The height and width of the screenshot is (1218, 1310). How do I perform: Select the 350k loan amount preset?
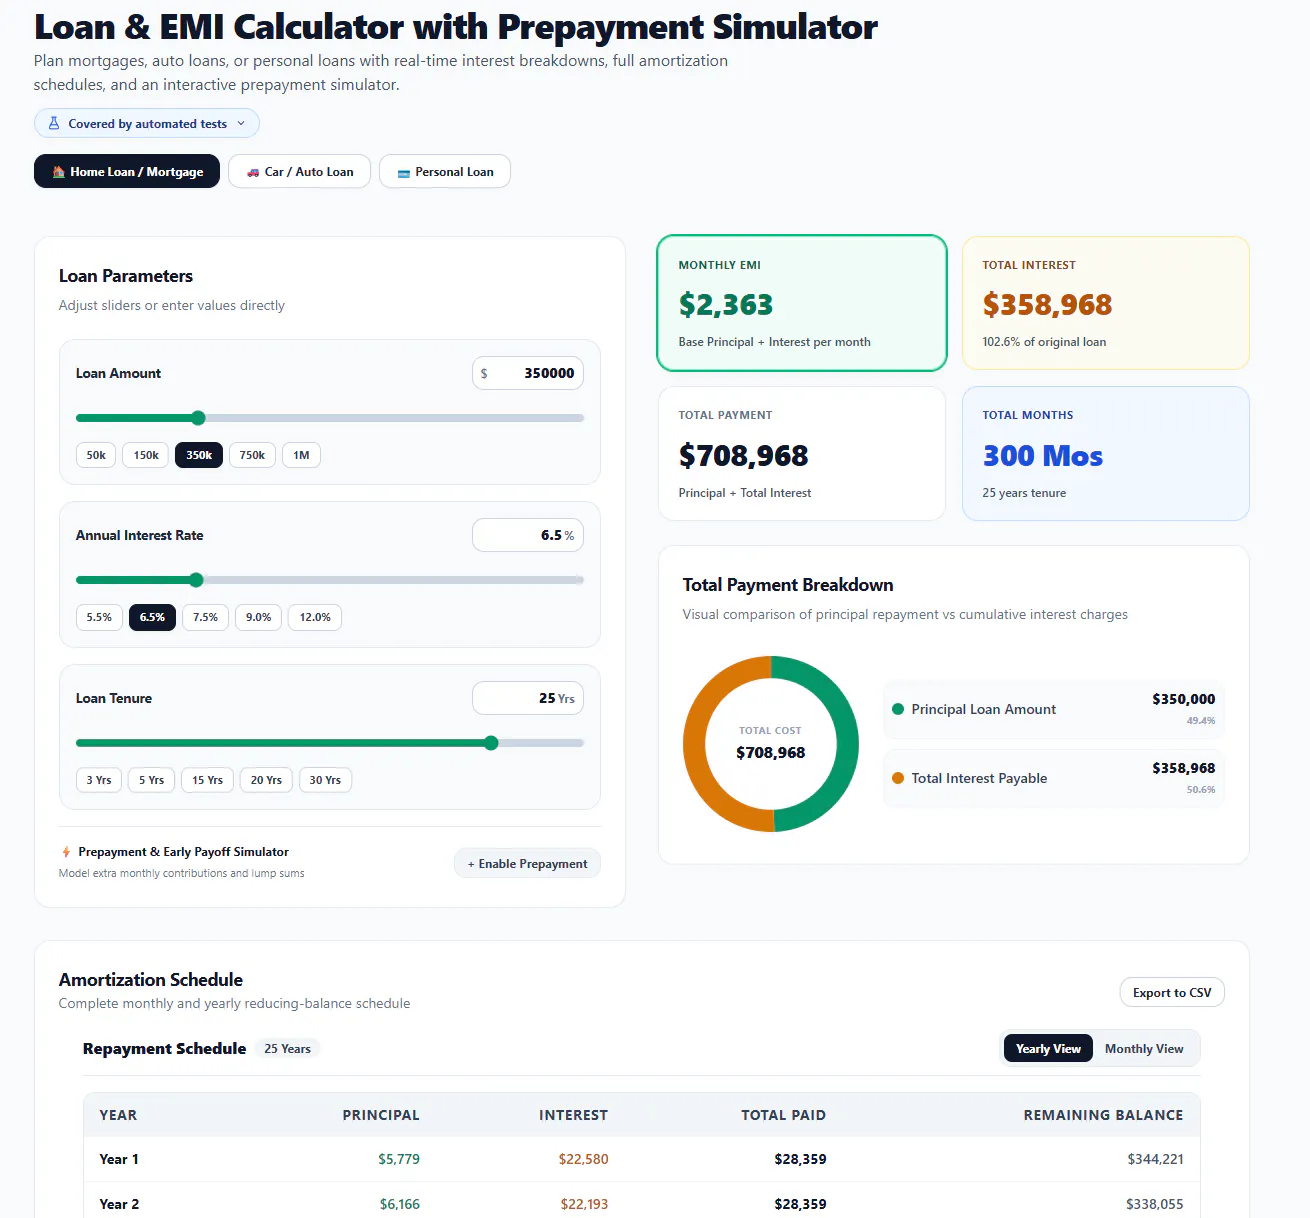coord(199,455)
